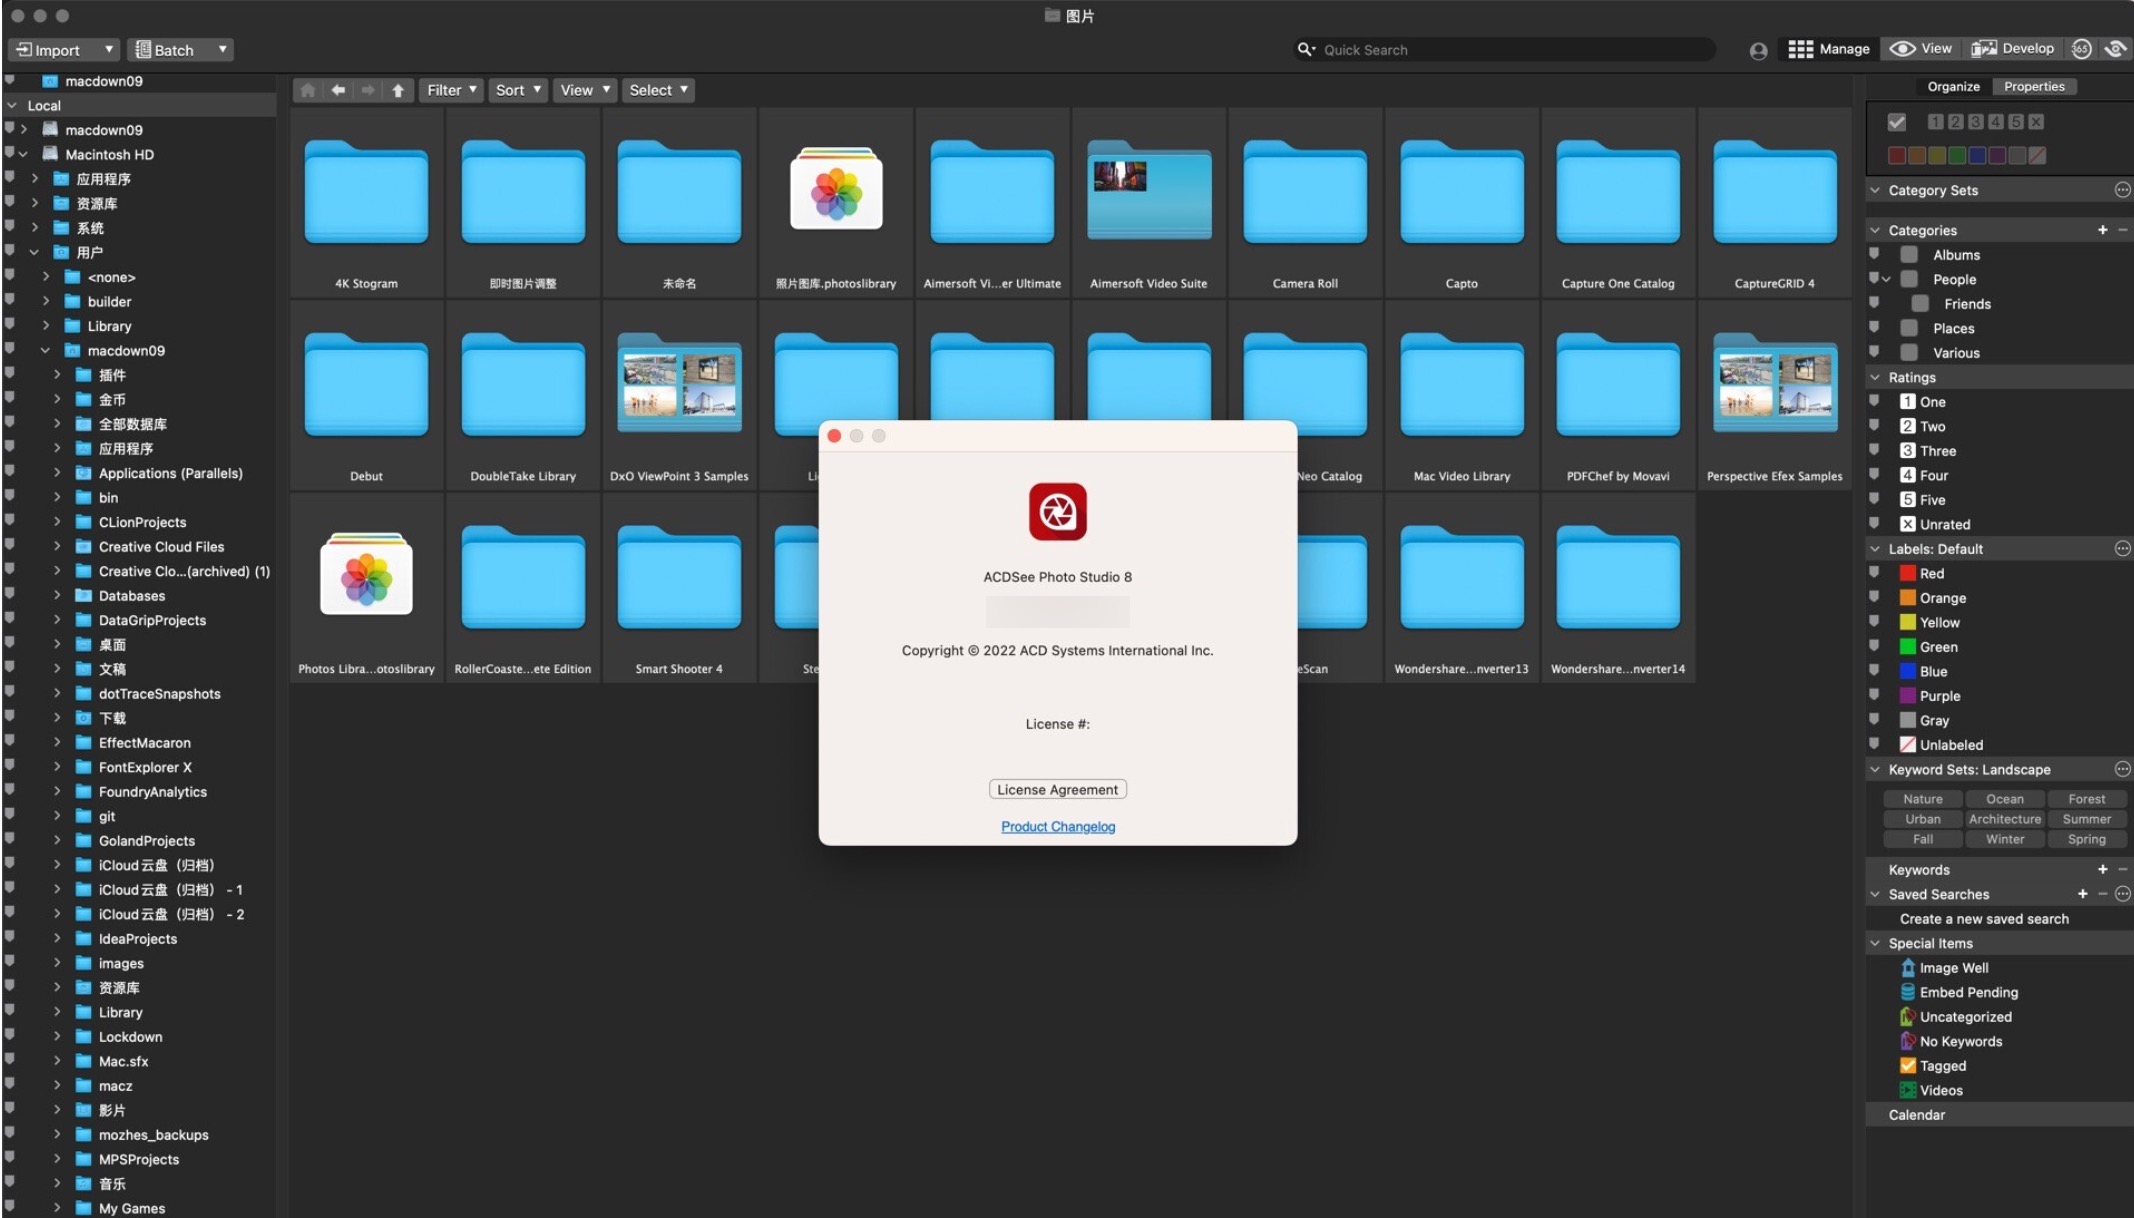Viewport: 2134px width, 1218px height.
Task: Select the Unlabeled label entry
Action: point(1941,745)
